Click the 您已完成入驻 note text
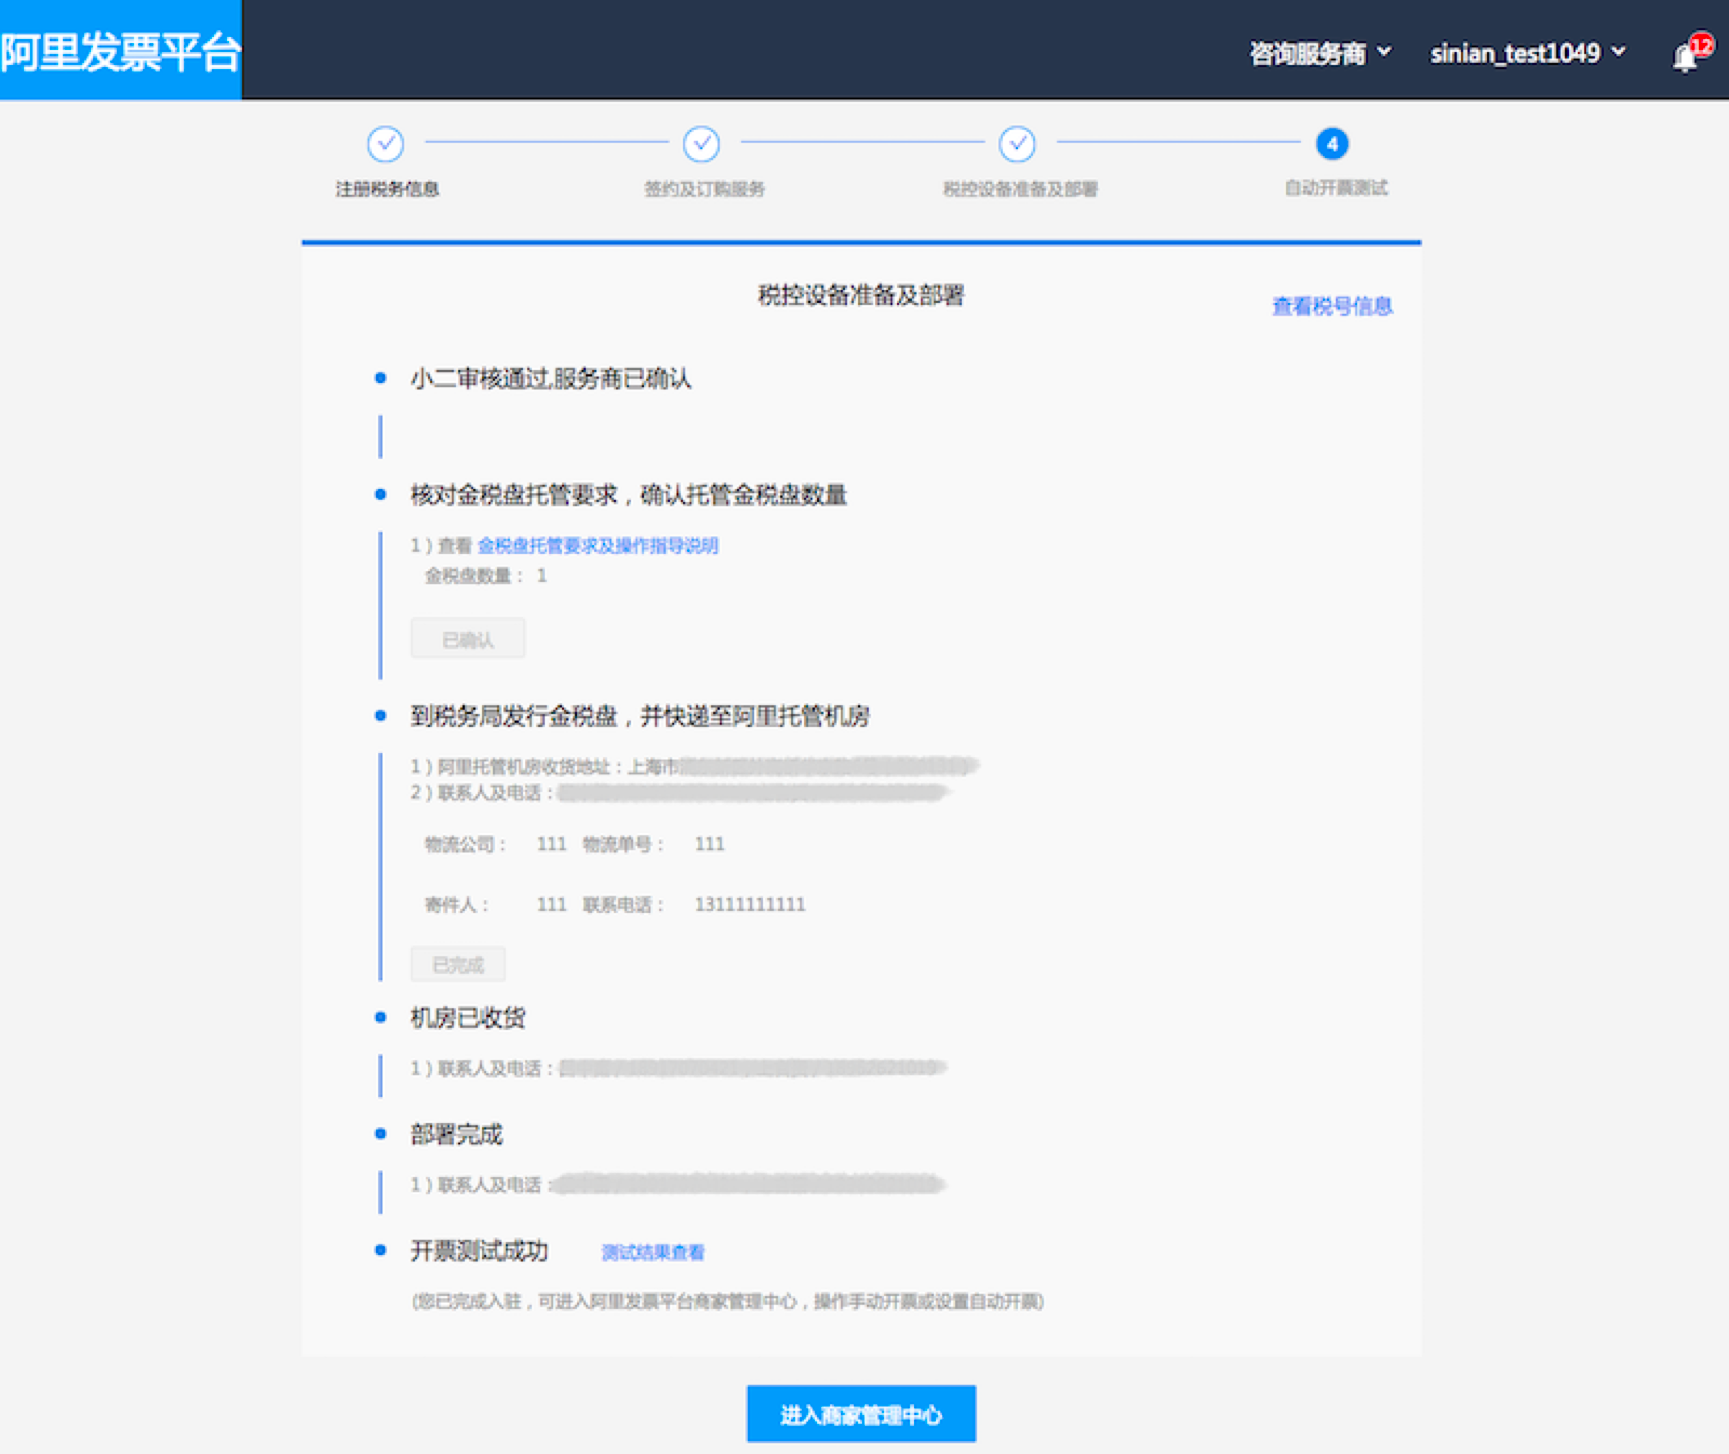Viewport: 1729px width, 1454px height. click(x=728, y=1301)
